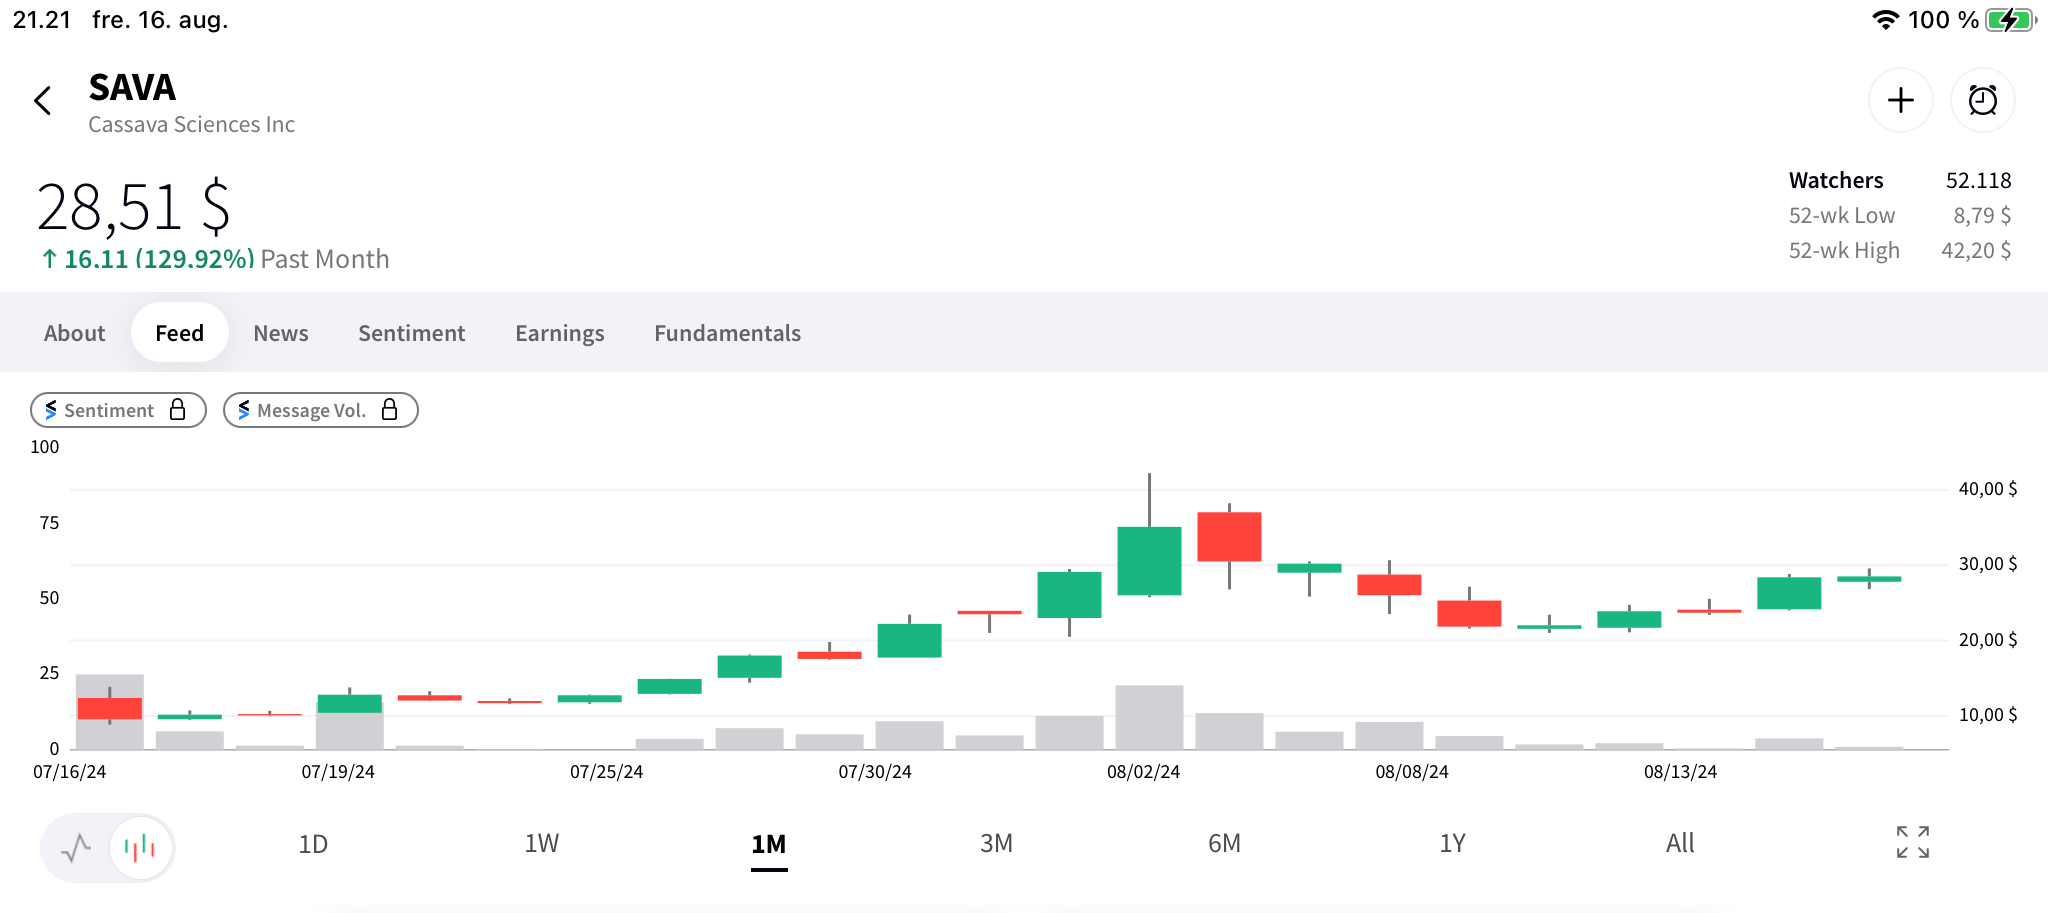The image size is (2048, 913).
Task: Tap the battery charging icon
Action: coord(2011,20)
